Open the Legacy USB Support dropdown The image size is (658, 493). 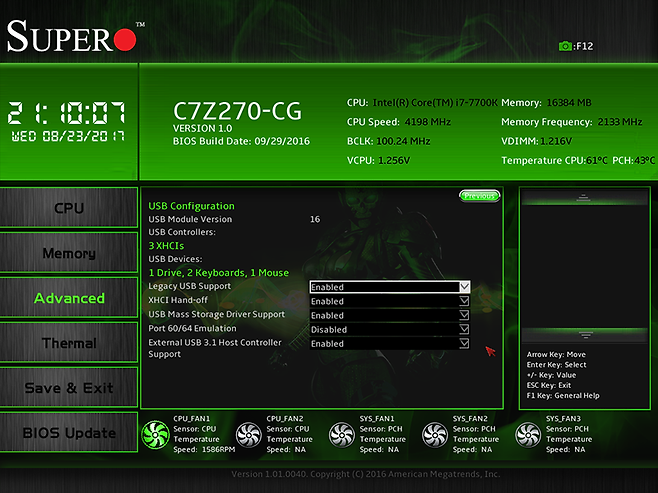[x=389, y=287]
